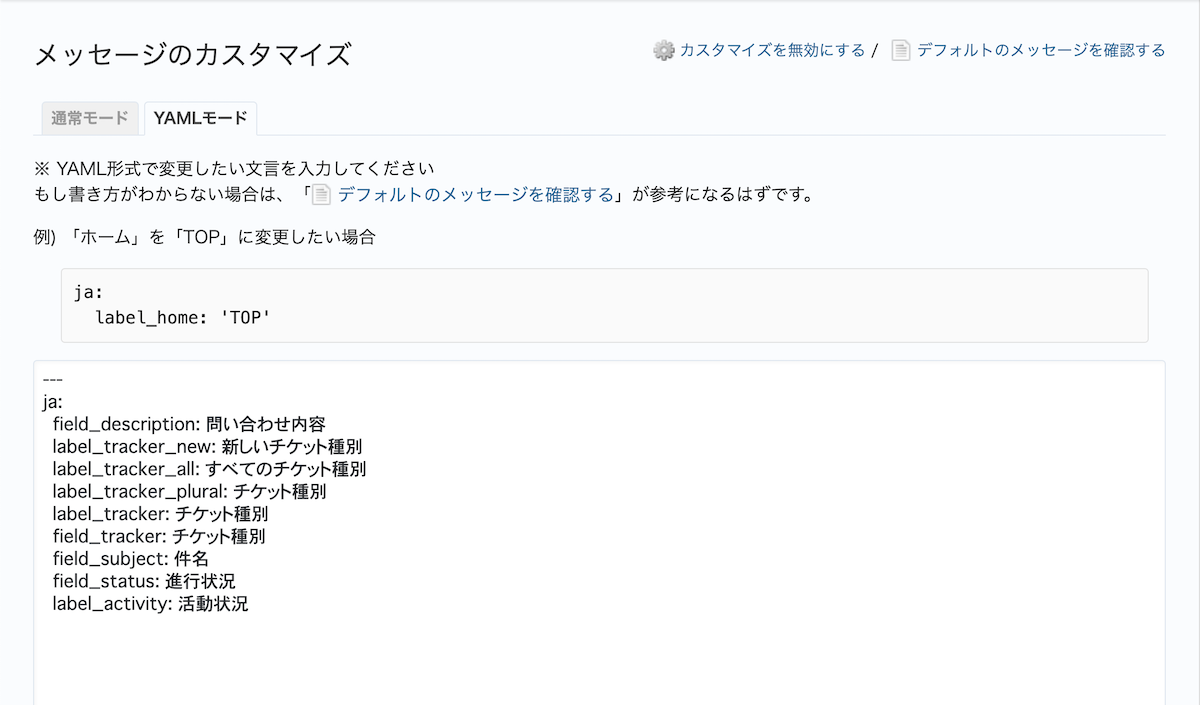The image size is (1200, 705).
Task: Set cursor on the field_tracker line
Action: coord(159,537)
